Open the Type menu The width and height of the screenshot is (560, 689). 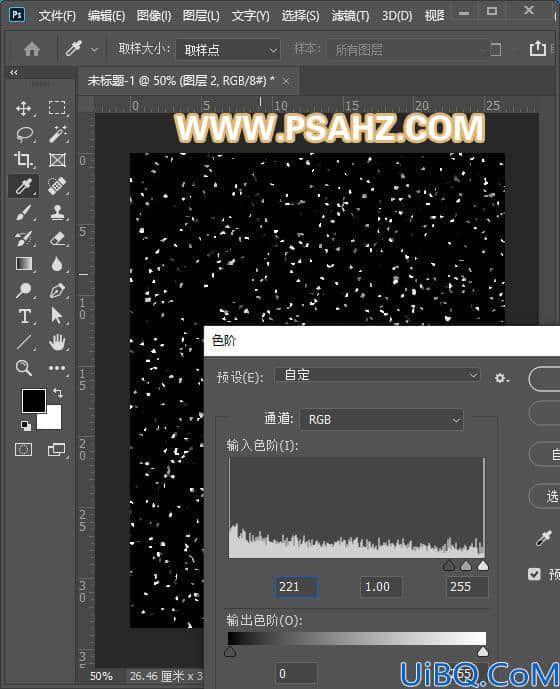(x=251, y=16)
